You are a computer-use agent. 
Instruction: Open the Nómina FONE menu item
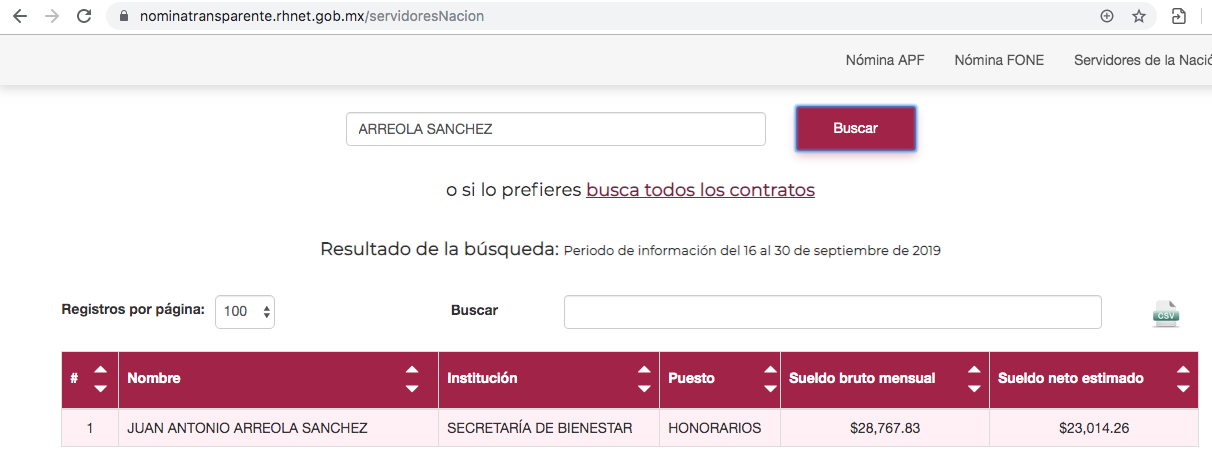coord(999,60)
